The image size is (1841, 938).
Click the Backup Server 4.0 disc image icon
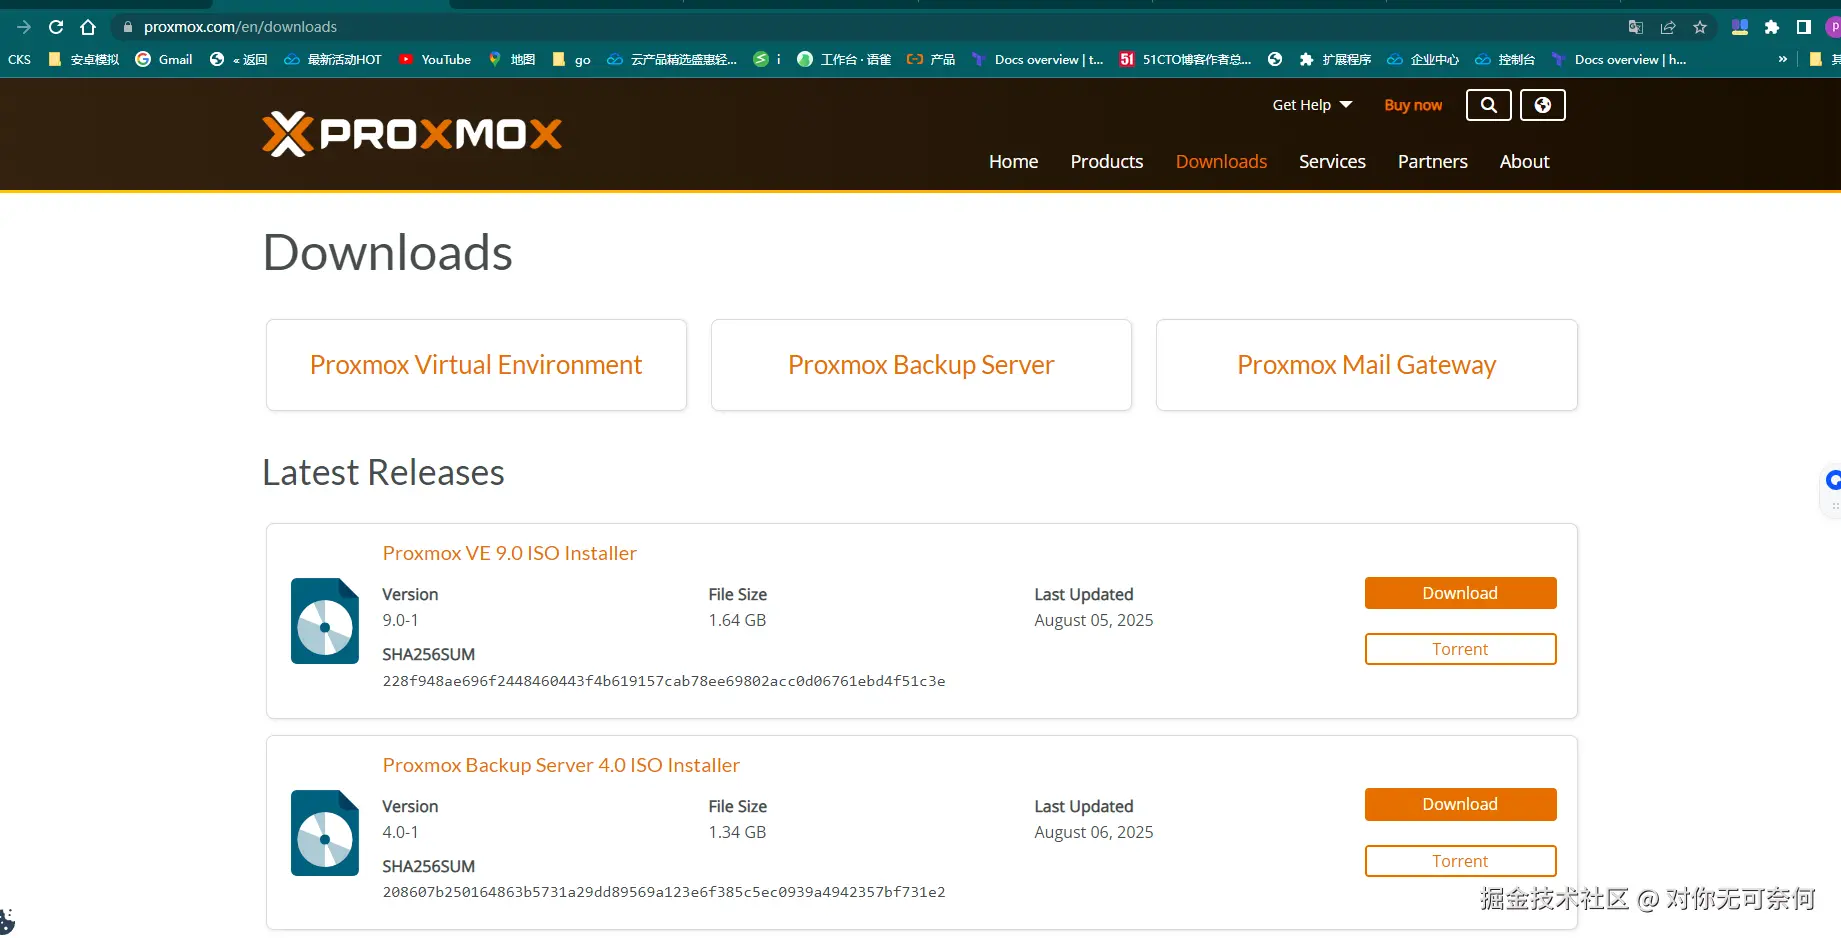[325, 833]
